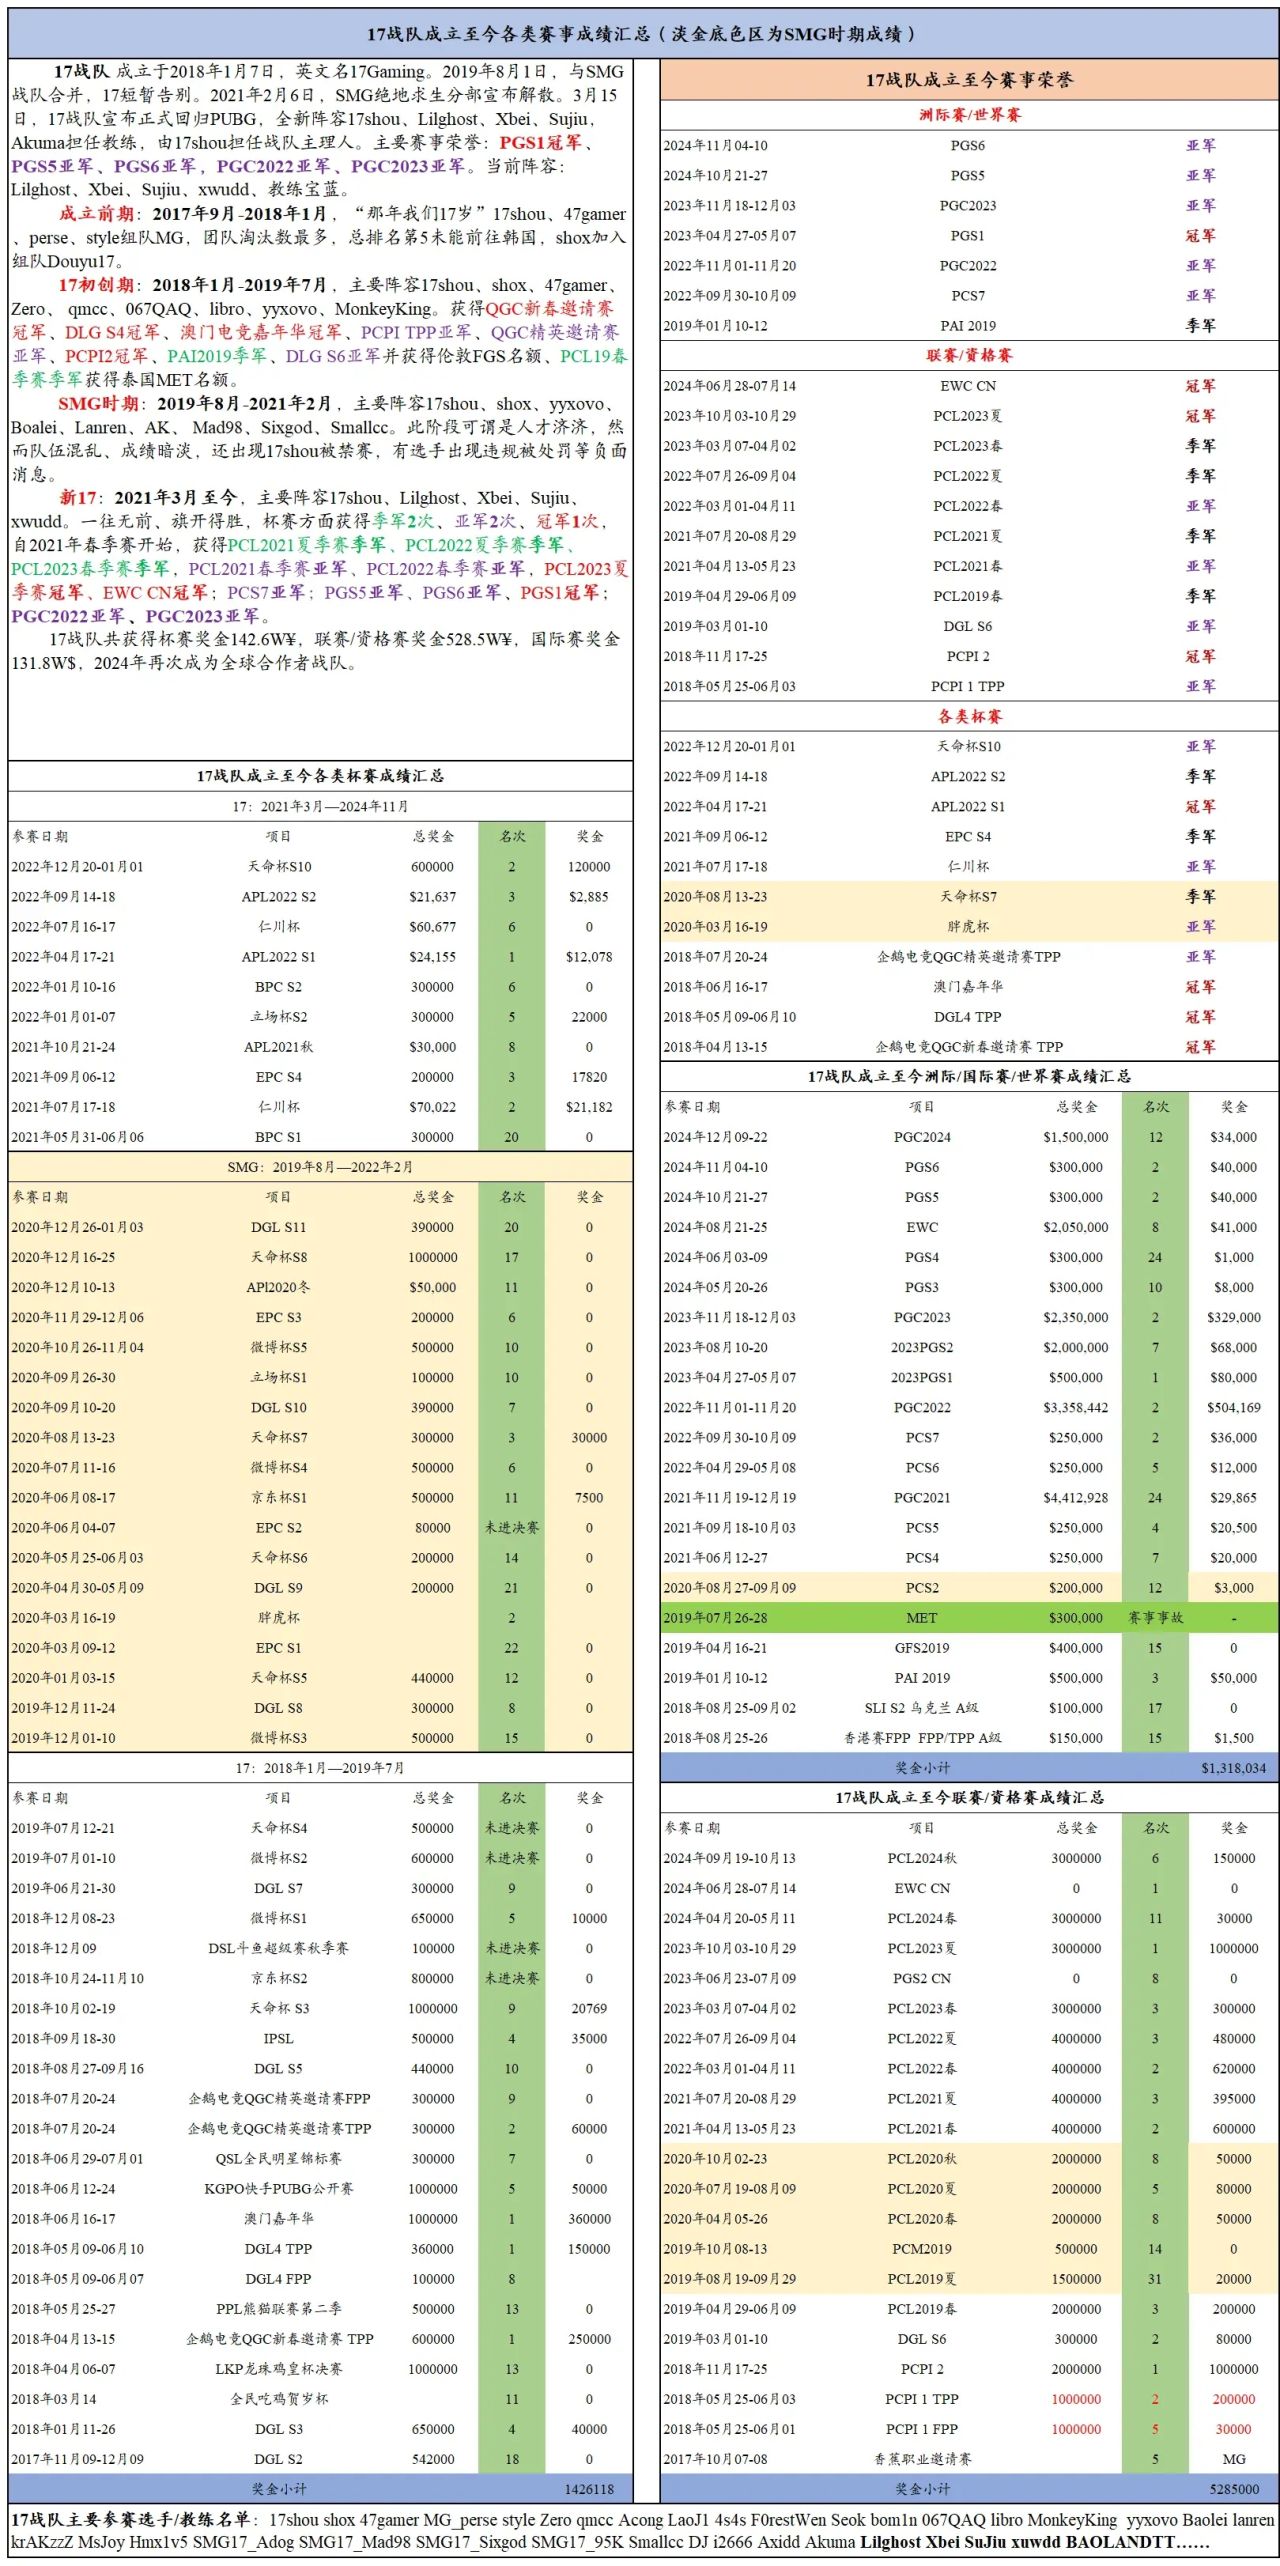Click "KGPO快手PUBG公开赛" event cell
This screenshot has height=2566, width=1280.
[278, 2187]
